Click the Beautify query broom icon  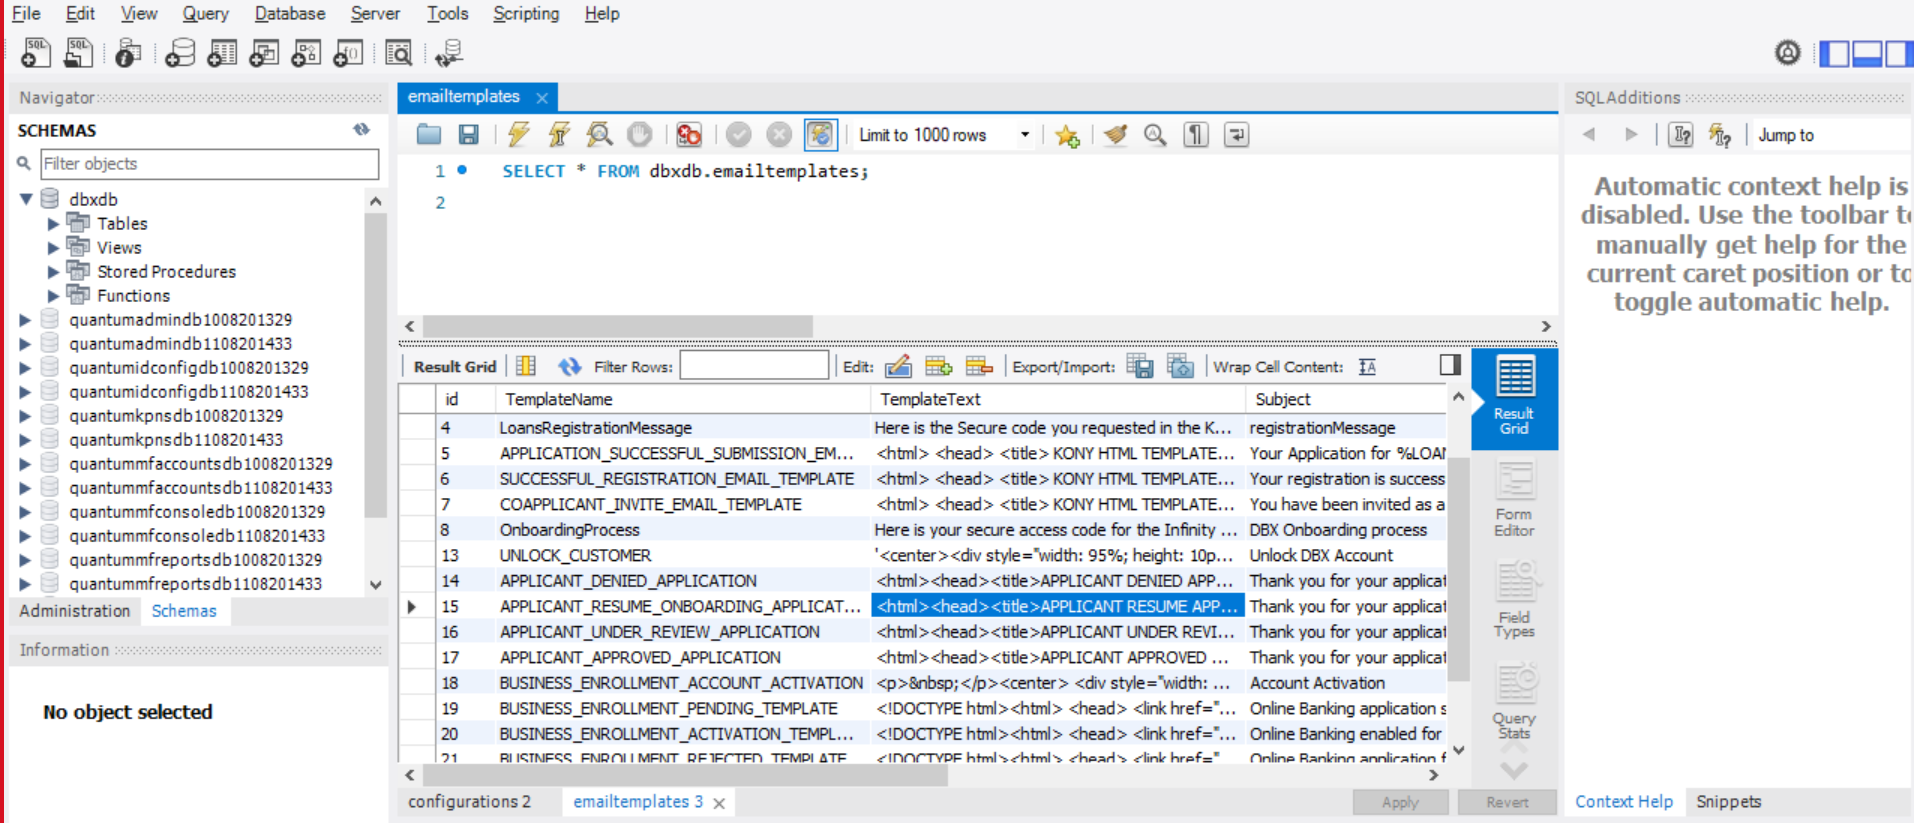(1115, 135)
